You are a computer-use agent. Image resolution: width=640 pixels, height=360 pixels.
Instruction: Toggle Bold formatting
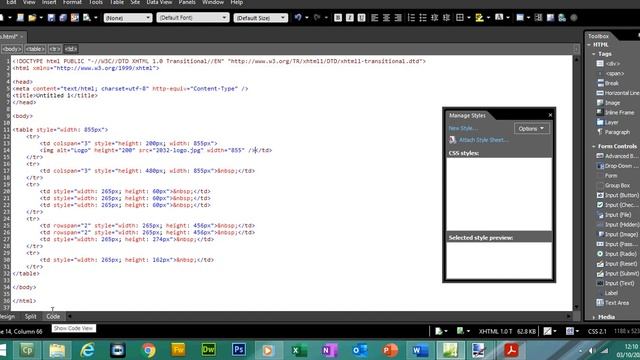[x=338, y=18]
